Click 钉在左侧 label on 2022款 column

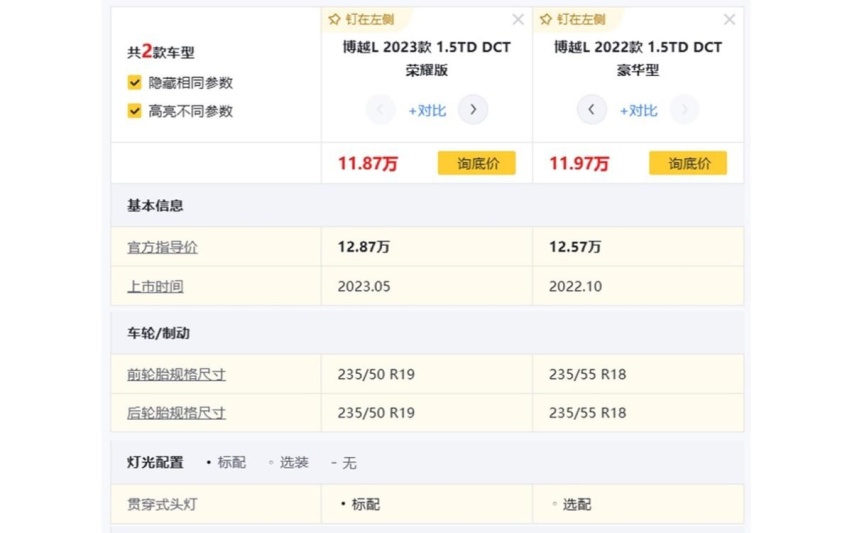(x=581, y=20)
